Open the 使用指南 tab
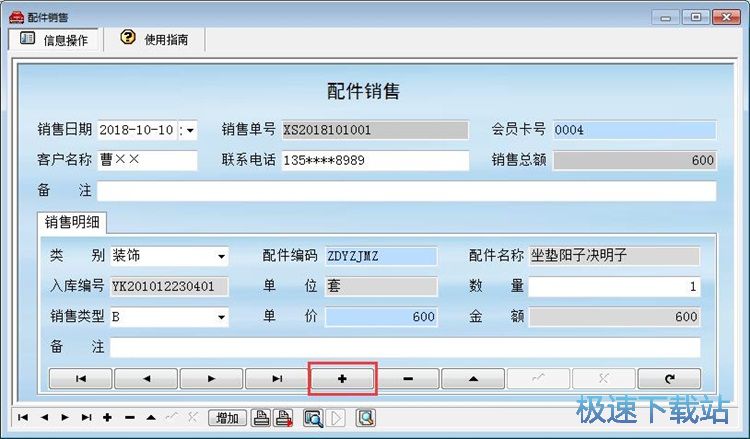The image size is (750, 439). click(154, 39)
